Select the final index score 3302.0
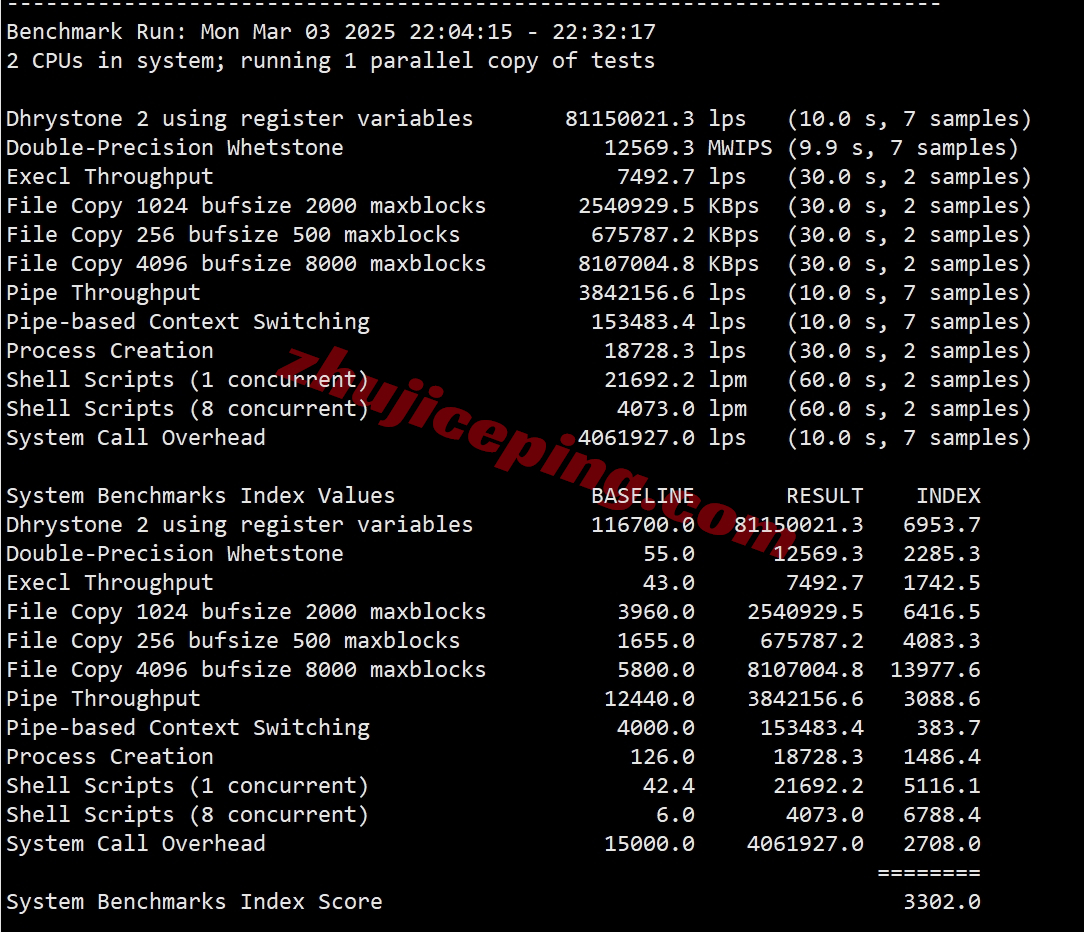Image resolution: width=1084 pixels, height=932 pixels. (x=942, y=903)
